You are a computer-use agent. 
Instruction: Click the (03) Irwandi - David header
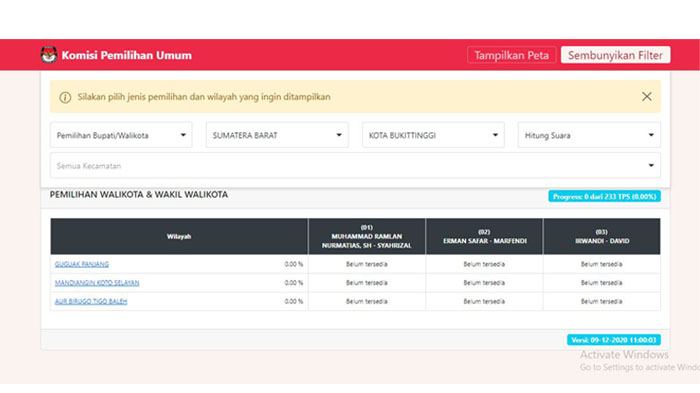coord(602,236)
